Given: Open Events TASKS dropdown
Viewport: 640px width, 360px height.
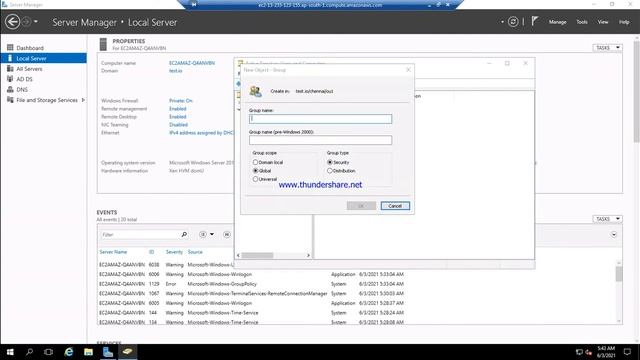Looking at the screenshot, I should tap(607, 219).
